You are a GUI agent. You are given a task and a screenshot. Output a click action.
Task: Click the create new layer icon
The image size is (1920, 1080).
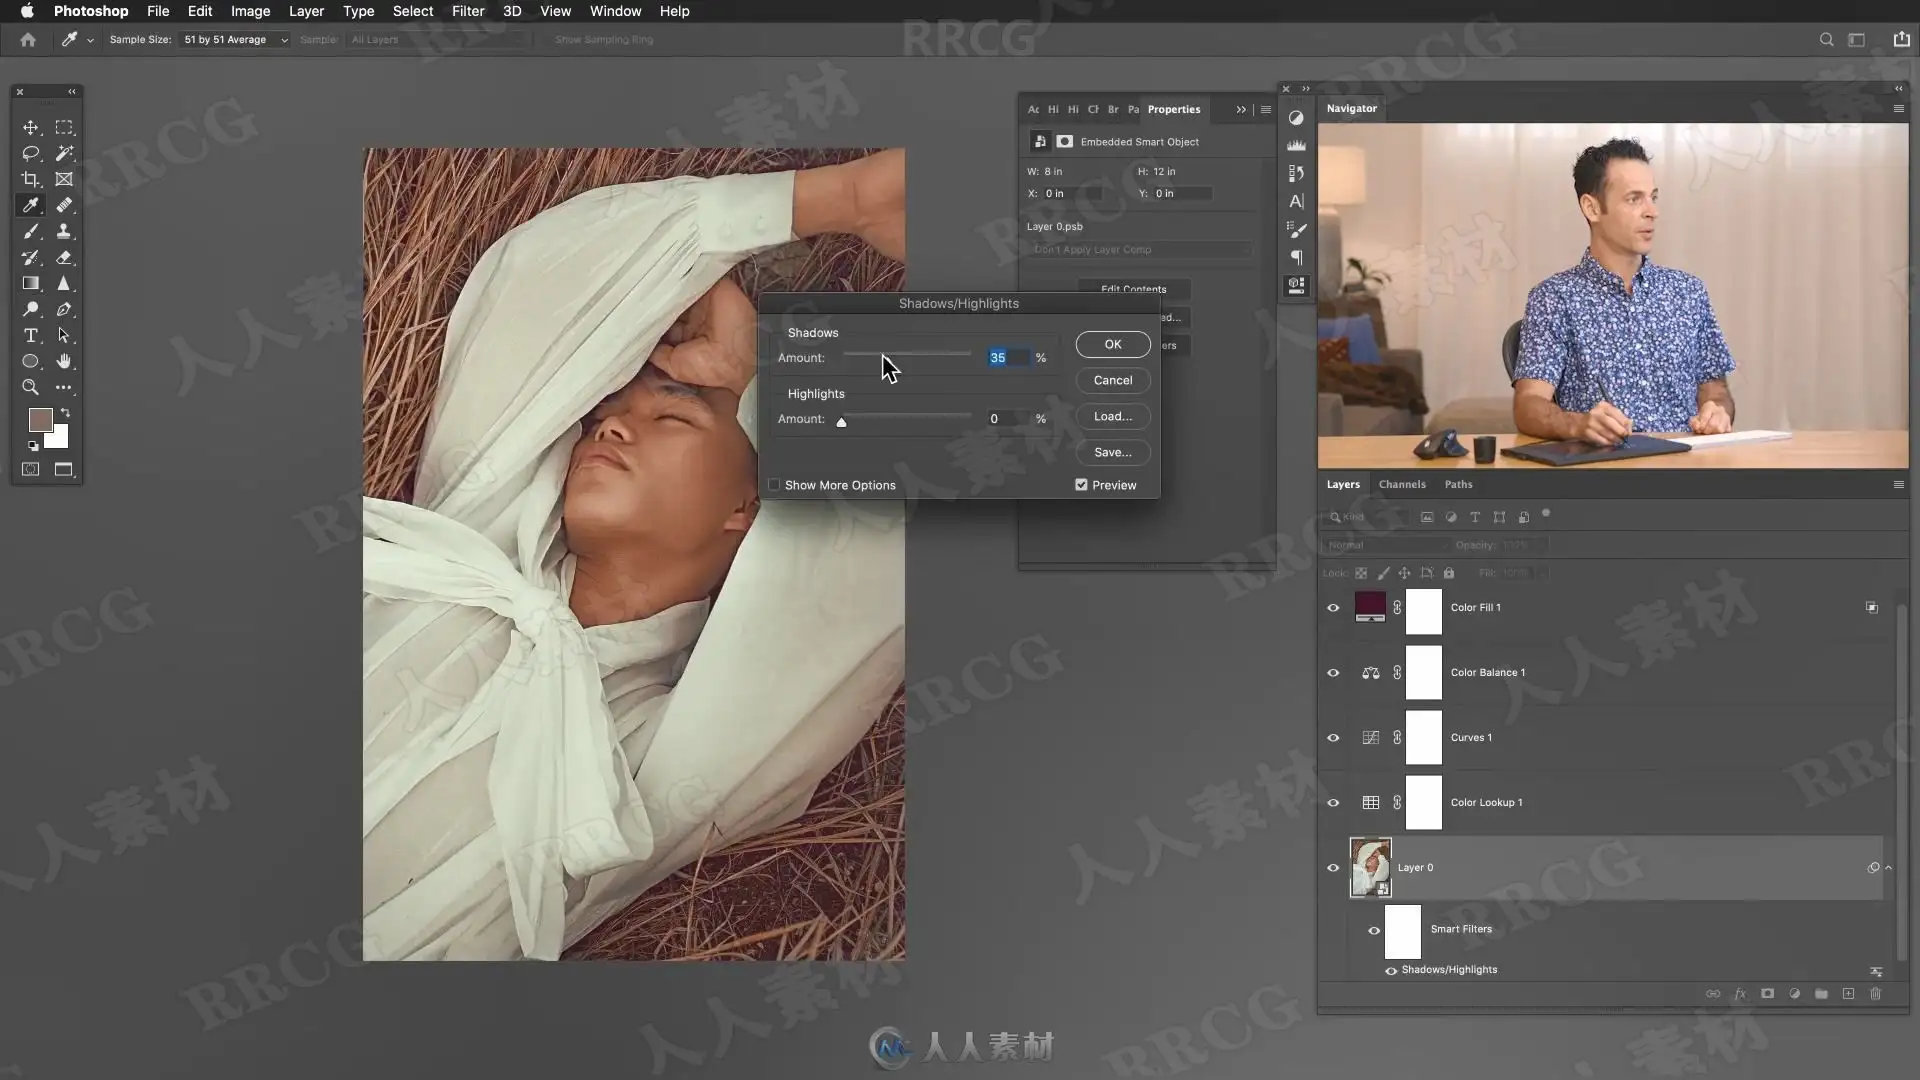(1848, 994)
